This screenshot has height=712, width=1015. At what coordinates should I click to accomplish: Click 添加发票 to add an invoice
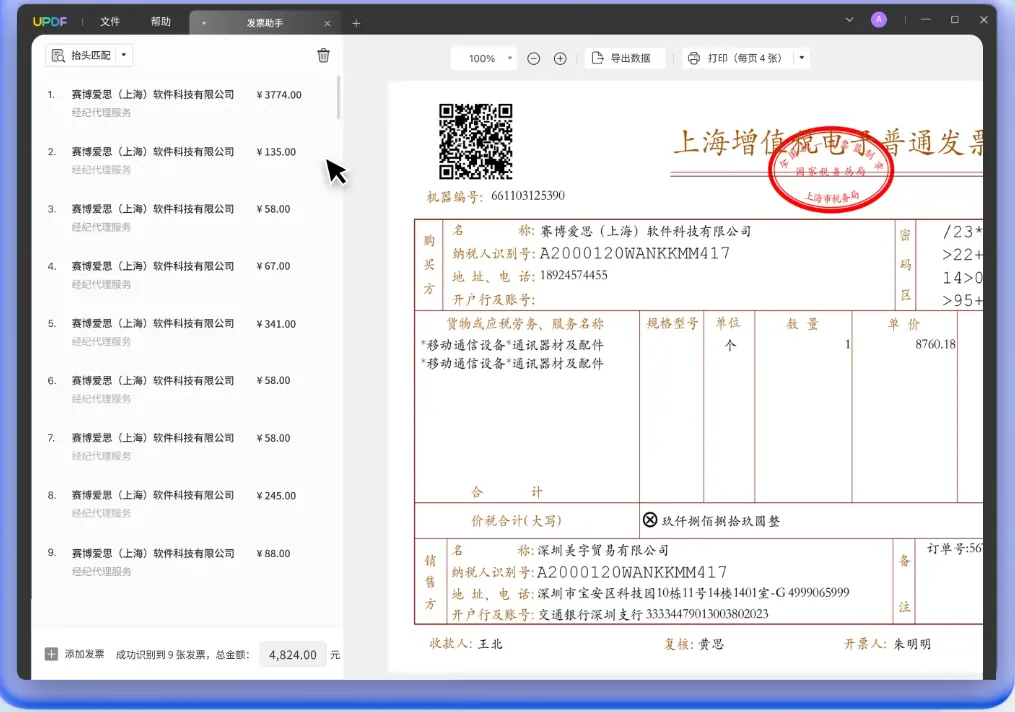coord(74,654)
